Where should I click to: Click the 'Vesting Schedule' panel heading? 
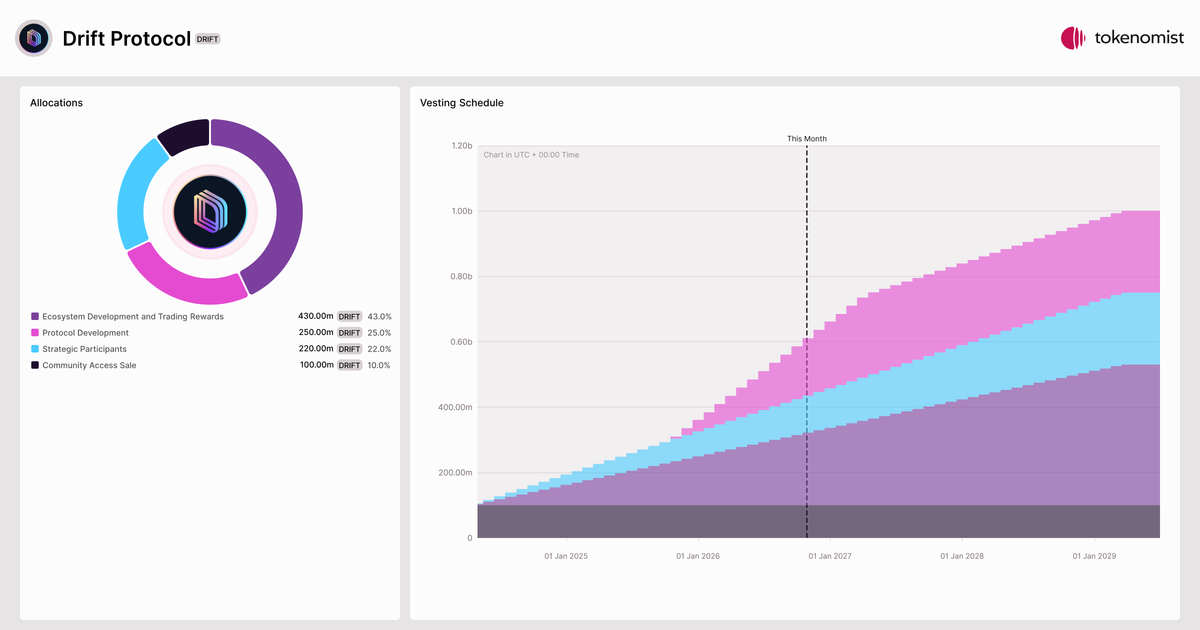[462, 103]
